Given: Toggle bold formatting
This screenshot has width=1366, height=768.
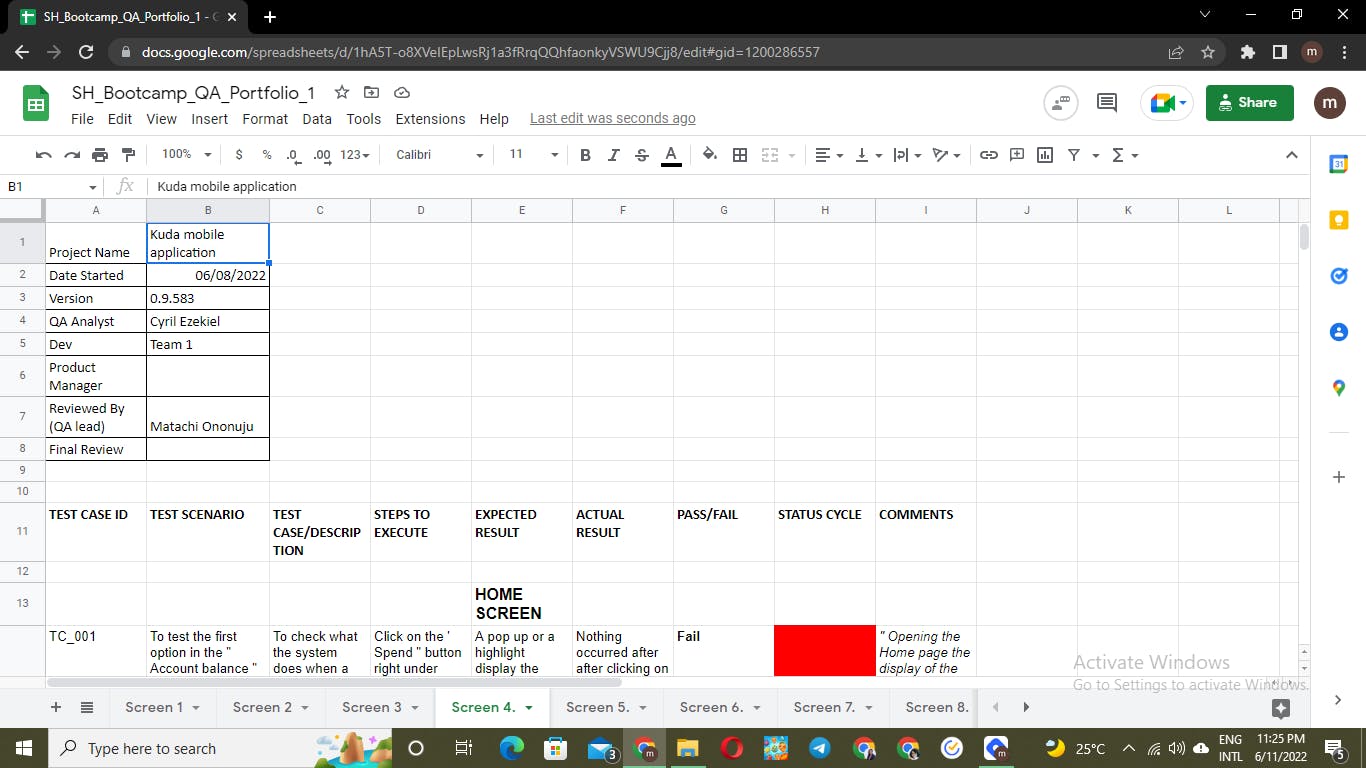Looking at the screenshot, I should (586, 155).
